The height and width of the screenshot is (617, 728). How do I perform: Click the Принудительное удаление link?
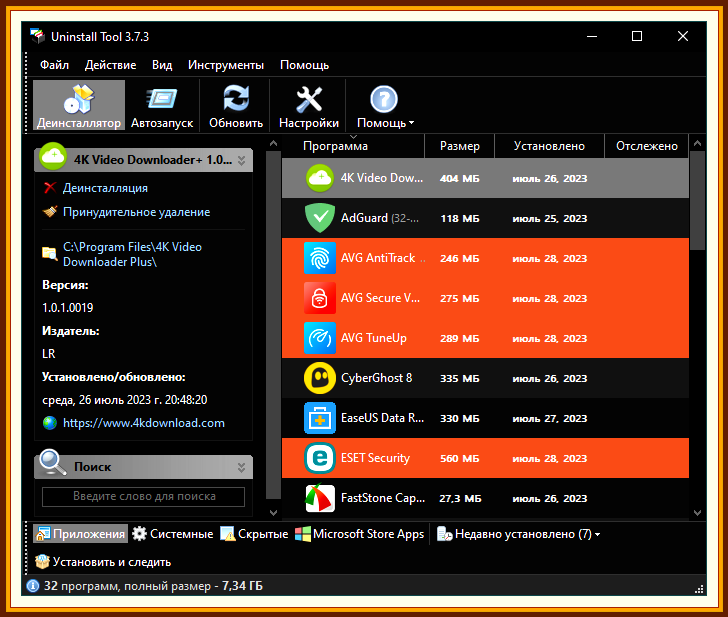136,212
